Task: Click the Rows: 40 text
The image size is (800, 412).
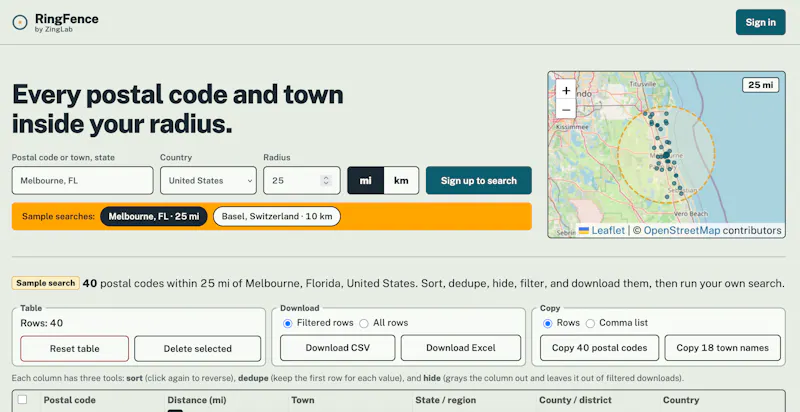Action: click(42, 323)
